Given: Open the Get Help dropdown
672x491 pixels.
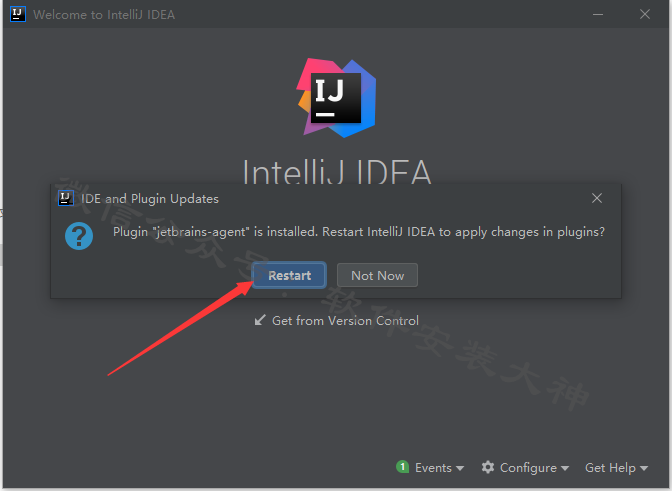Looking at the screenshot, I should pyautogui.click(x=617, y=467).
